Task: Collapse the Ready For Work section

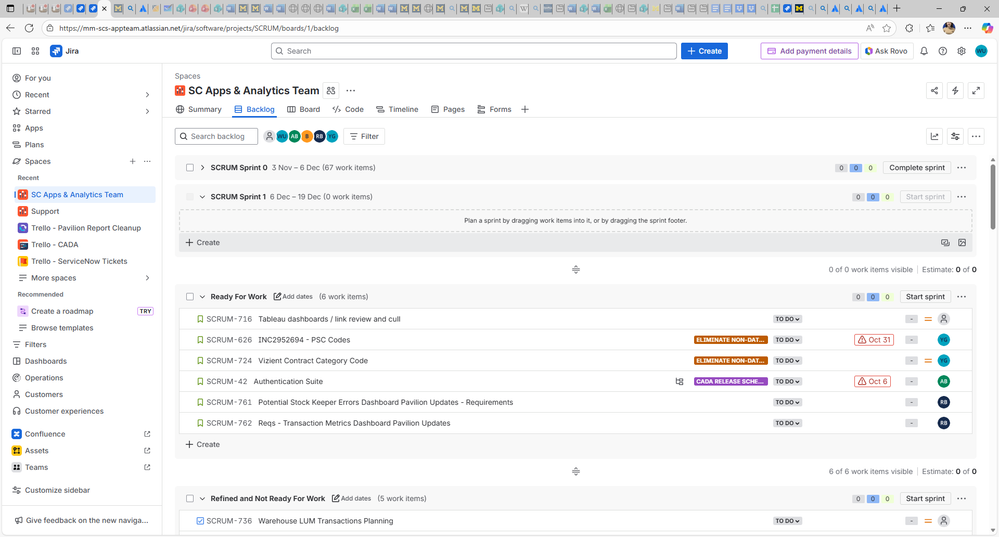Action: pyautogui.click(x=203, y=297)
